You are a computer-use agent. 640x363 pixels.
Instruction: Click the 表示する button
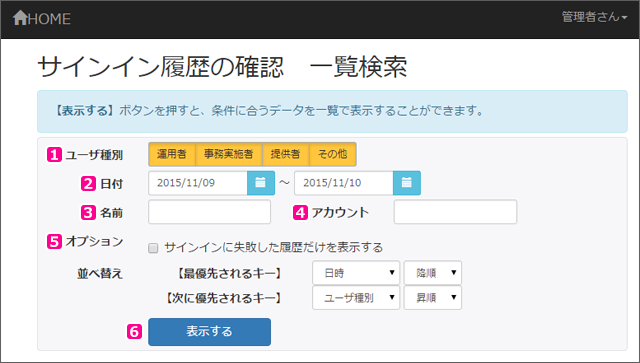coord(209,332)
